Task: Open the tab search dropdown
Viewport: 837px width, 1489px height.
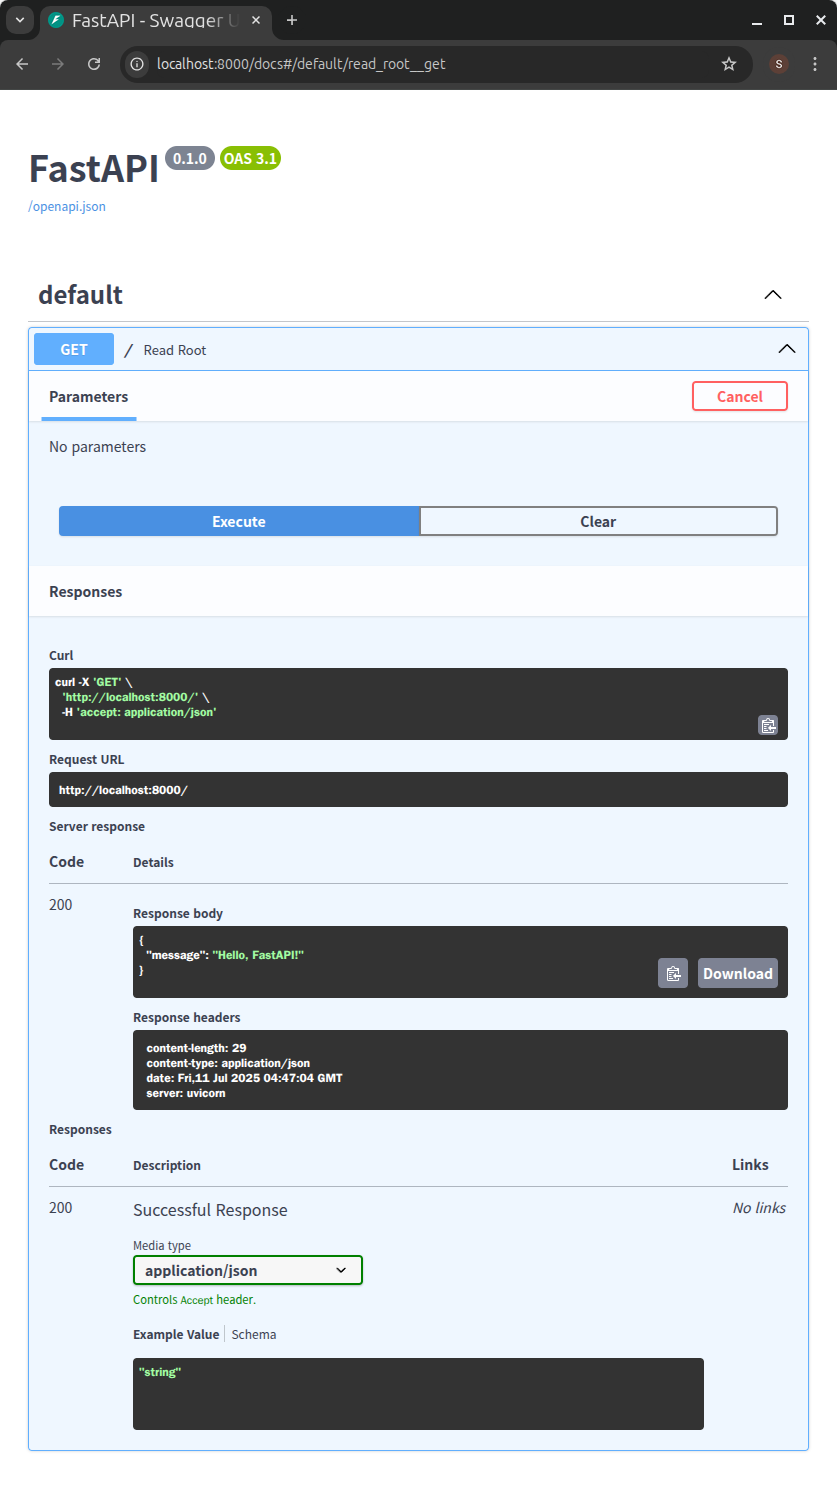Action: (x=20, y=20)
